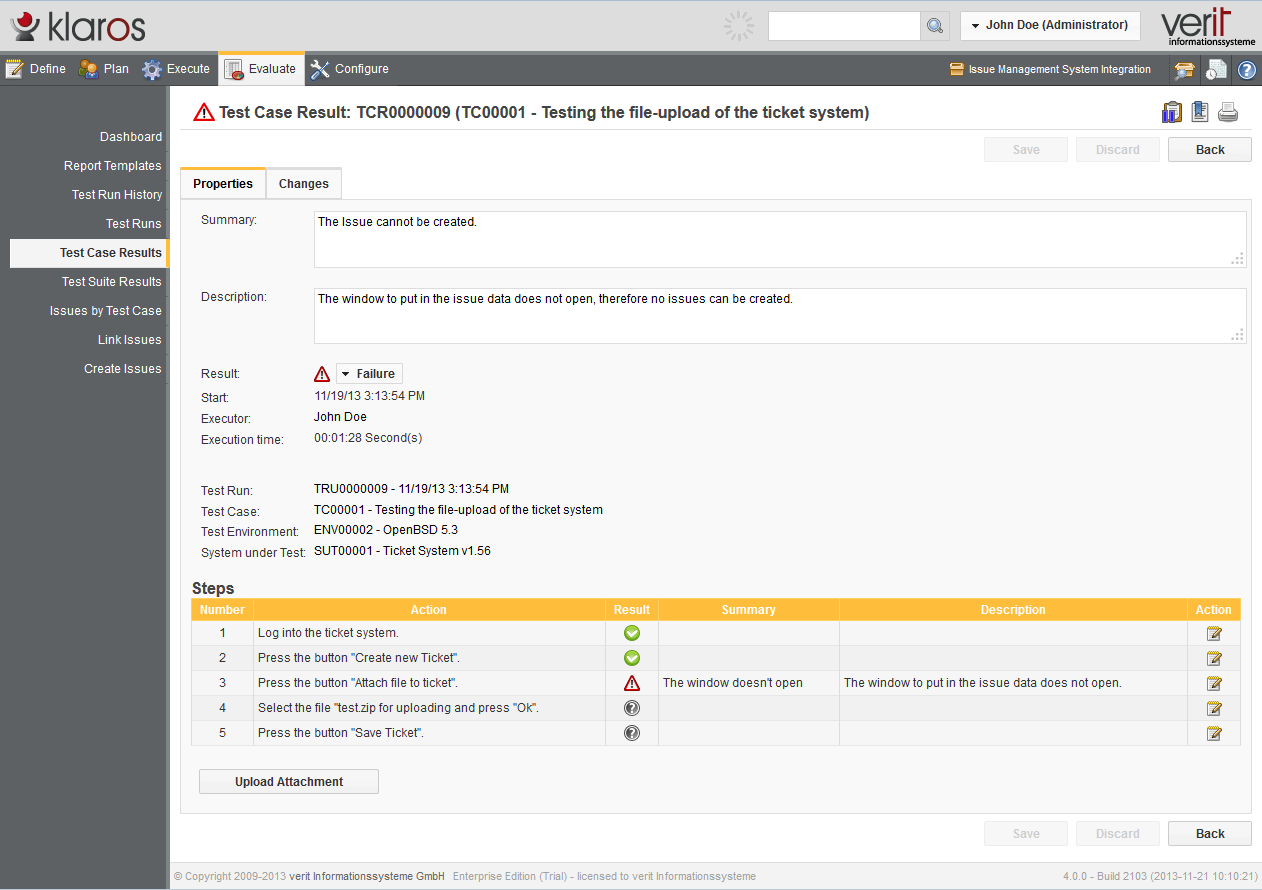
Task: Click the search magnifier button in the header
Action: tap(935, 26)
